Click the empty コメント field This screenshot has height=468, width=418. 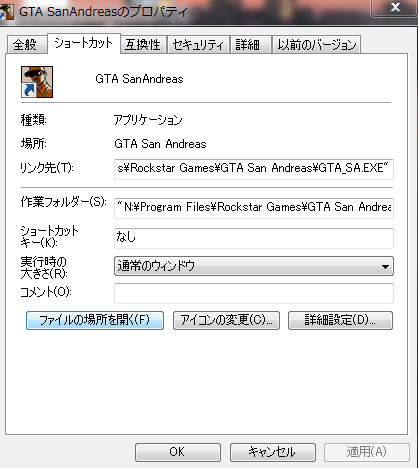(x=254, y=293)
